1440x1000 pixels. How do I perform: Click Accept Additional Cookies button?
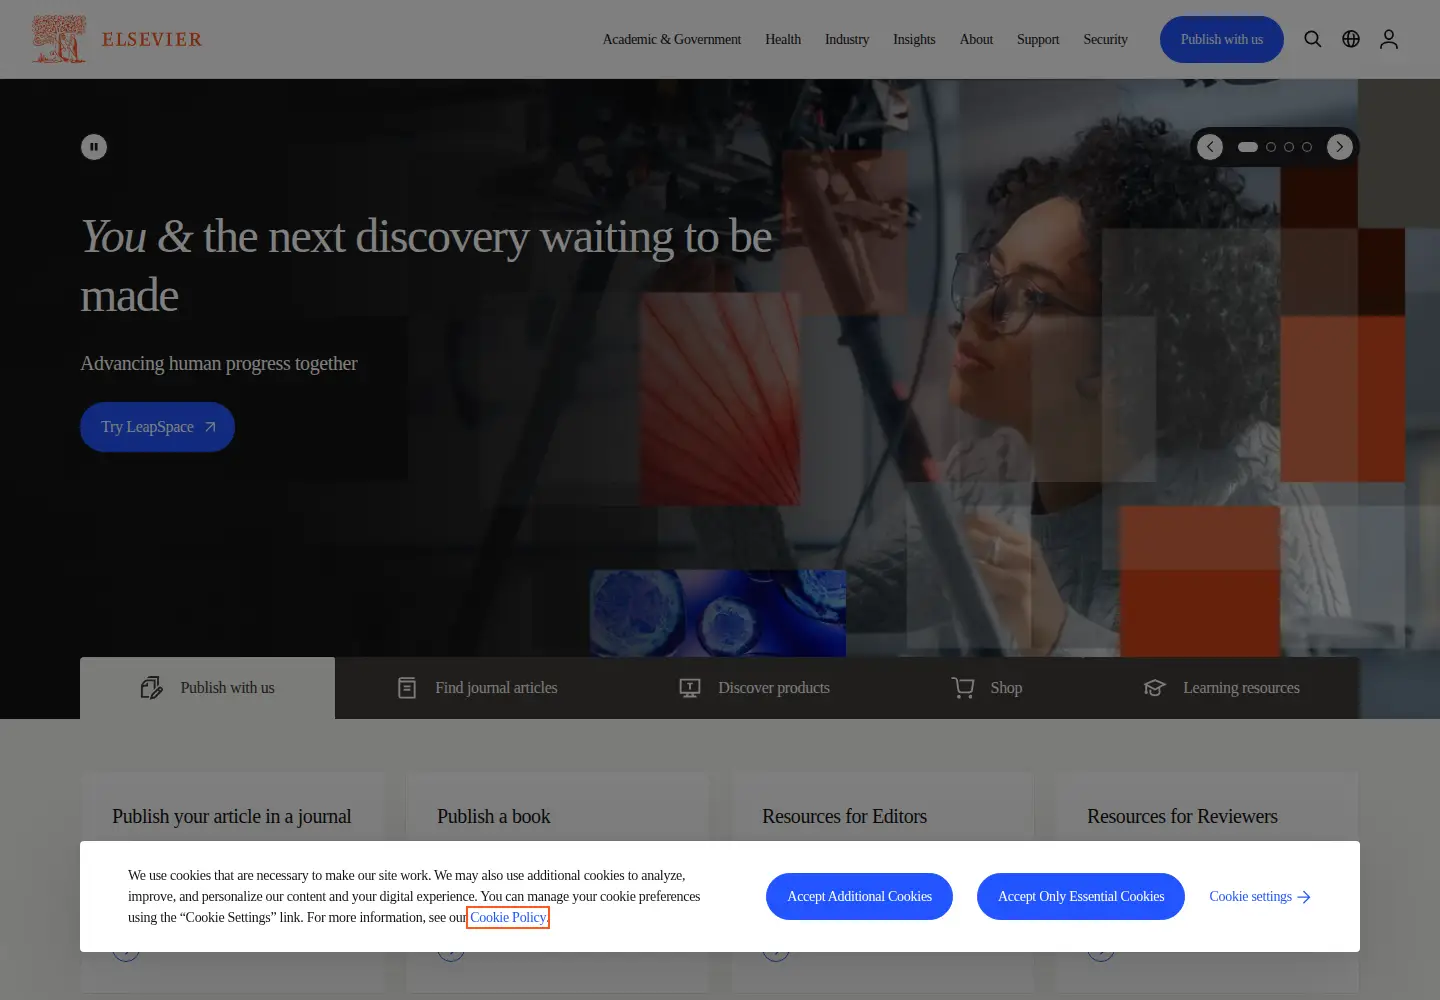pos(859,896)
